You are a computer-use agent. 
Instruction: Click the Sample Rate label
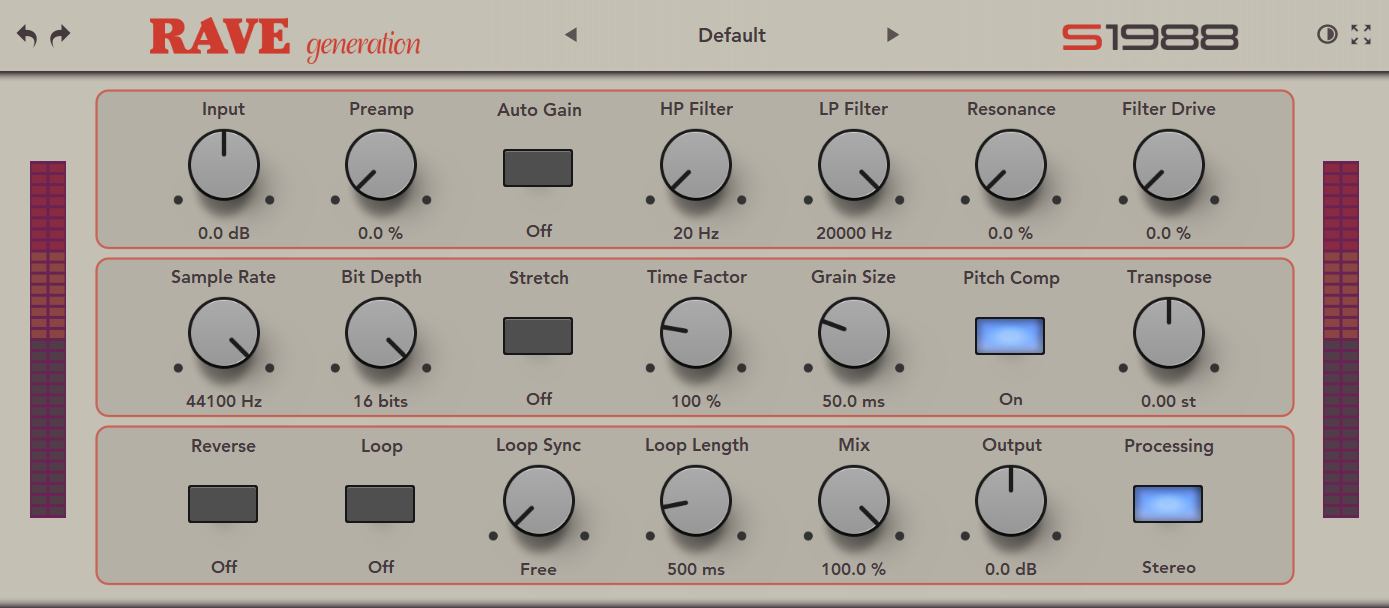[223, 277]
